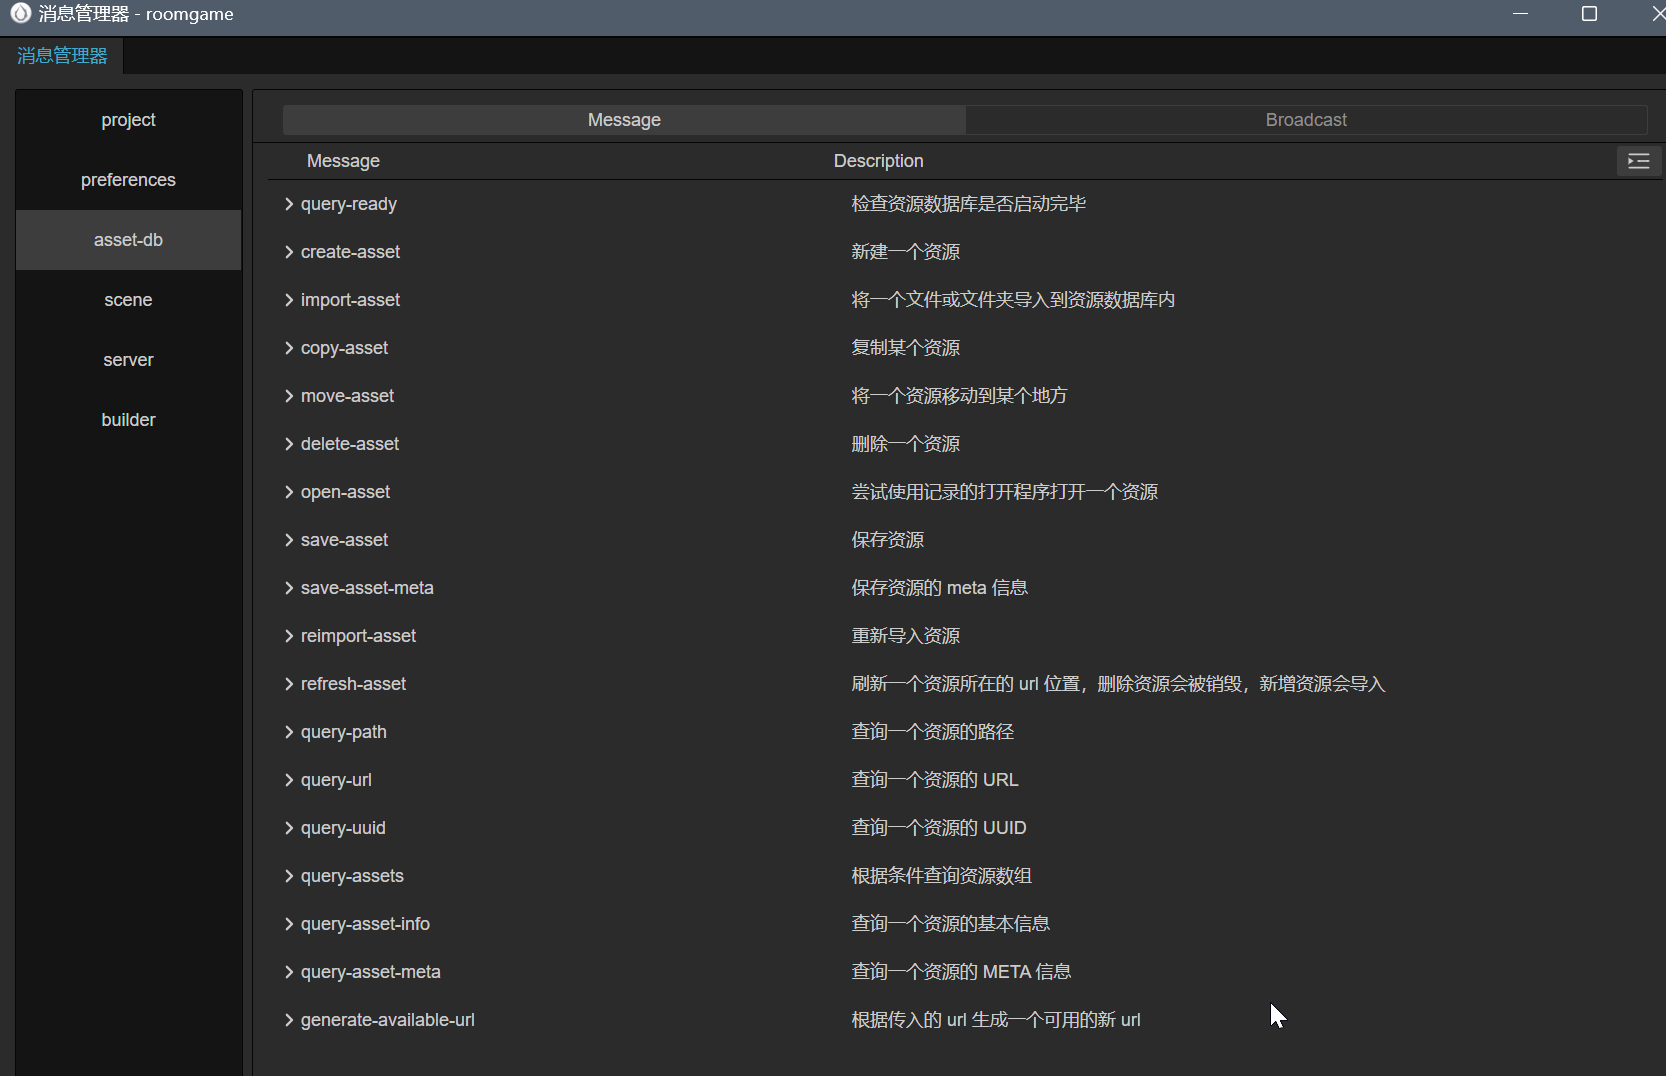1666x1076 pixels.
Task: Click the import-asset message name
Action: (x=350, y=300)
